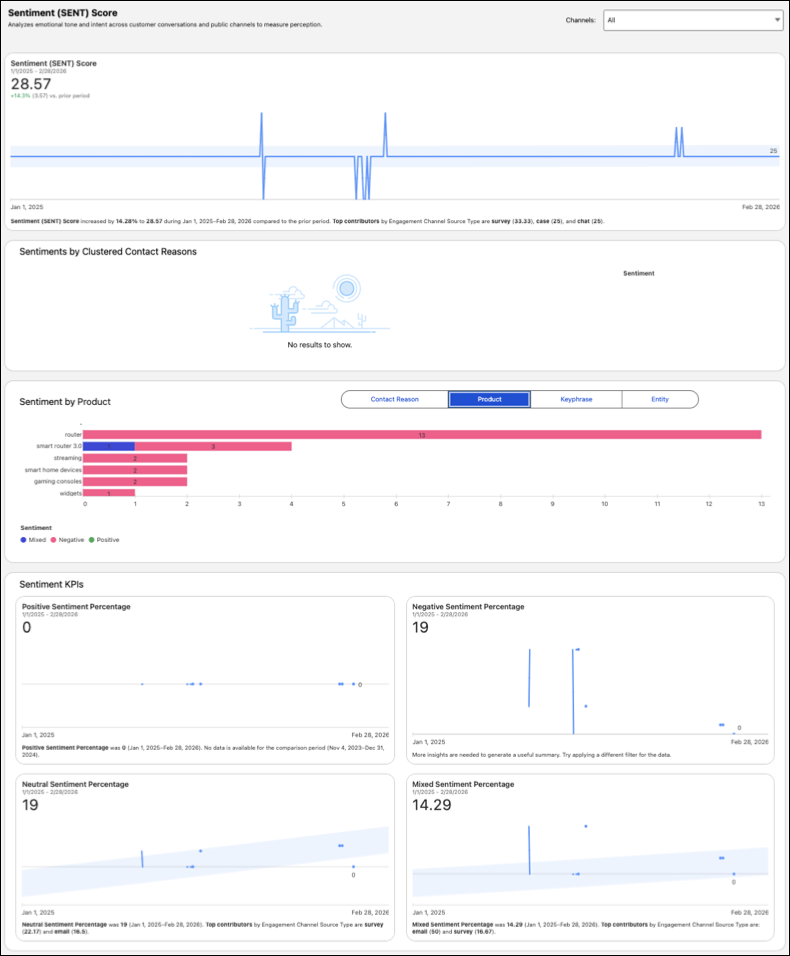Viewport: 790px width, 956px height.
Task: Click the Sentiments by Clustered Contact Reasons heading
Action: (x=108, y=252)
